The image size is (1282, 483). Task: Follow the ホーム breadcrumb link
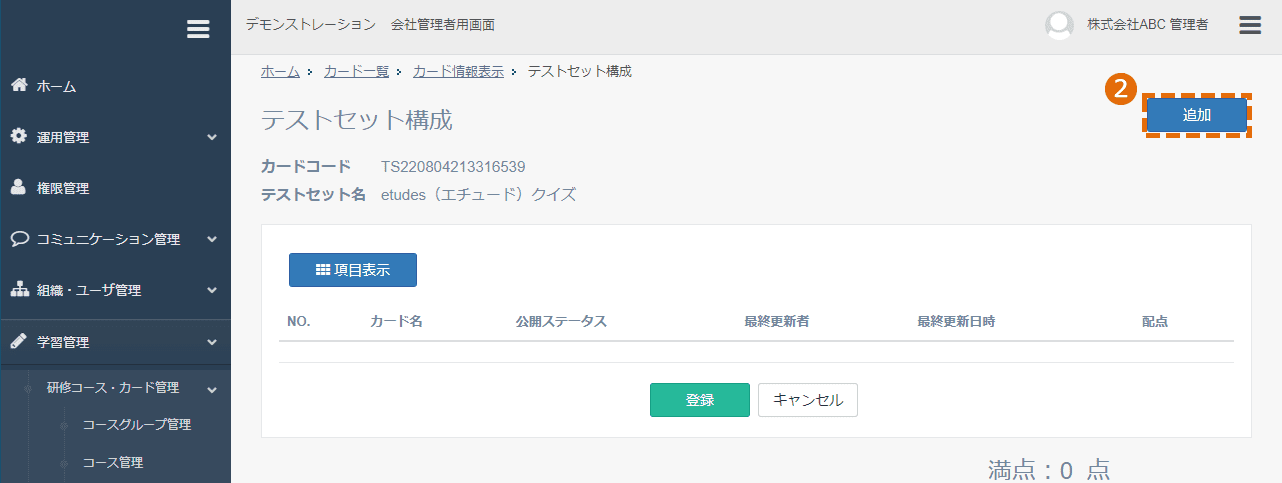pos(280,71)
